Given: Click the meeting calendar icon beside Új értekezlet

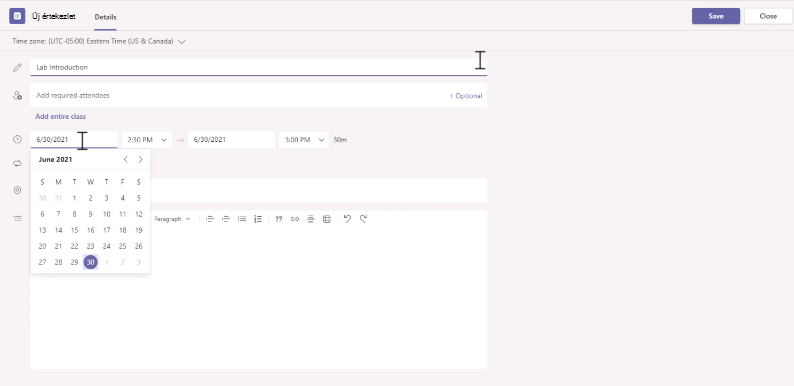Looking at the screenshot, I should [x=17, y=16].
